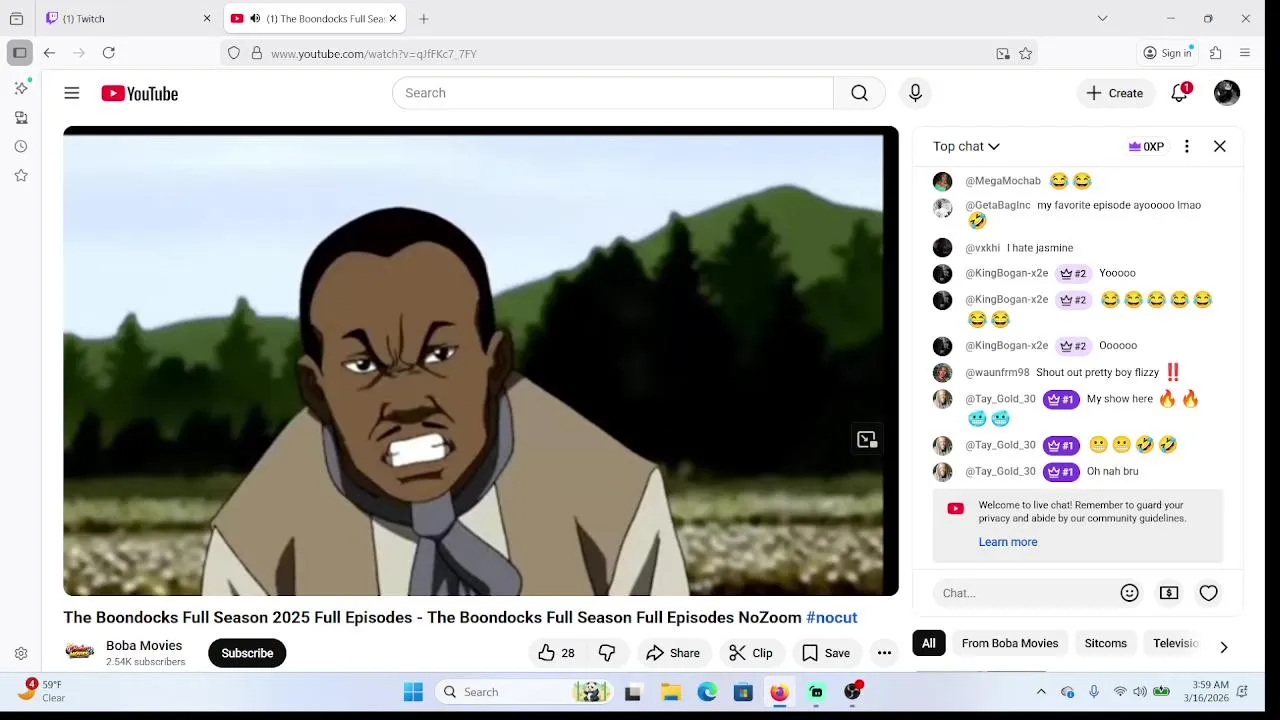1280x720 pixels.
Task: Open the Learn more chat guidelines link
Action: coord(1008,542)
